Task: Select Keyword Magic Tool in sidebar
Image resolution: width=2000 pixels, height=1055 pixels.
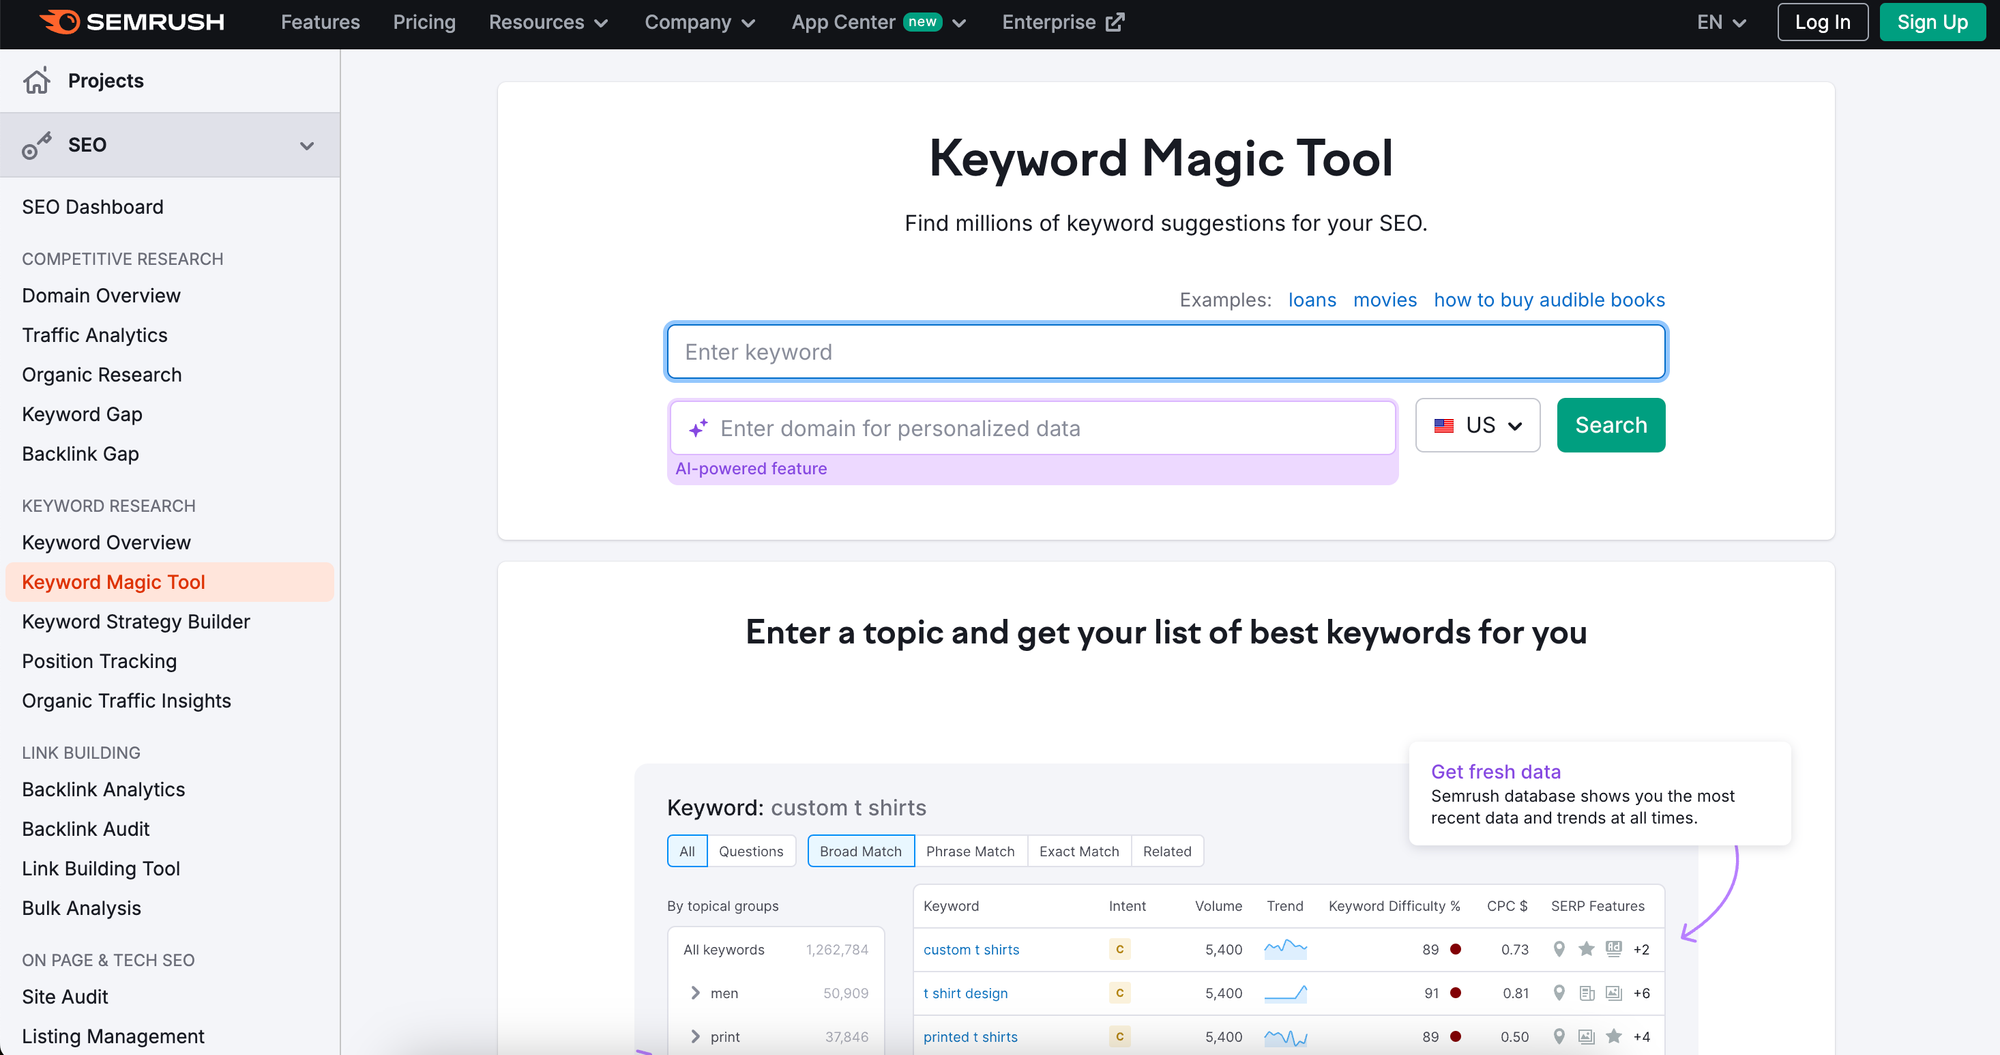Action: coord(170,582)
